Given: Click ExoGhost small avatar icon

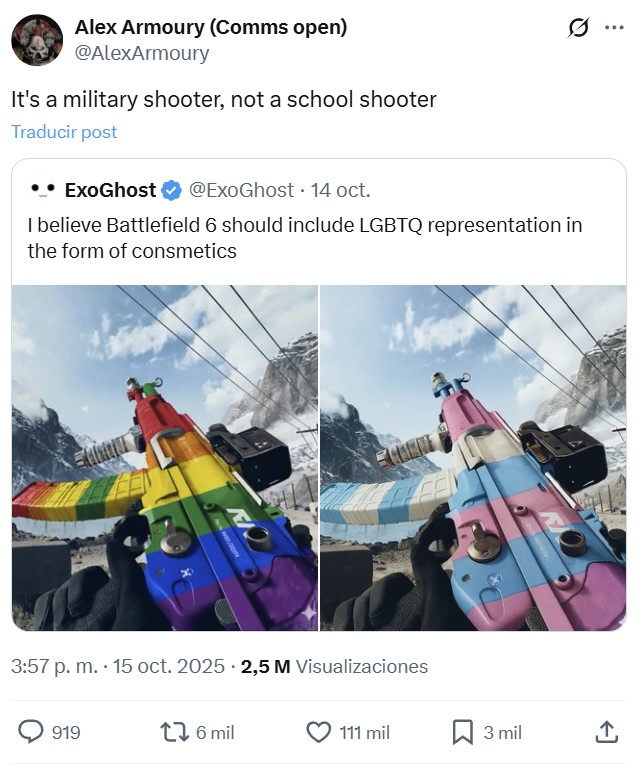Looking at the screenshot, I should pyautogui.click(x=42, y=190).
